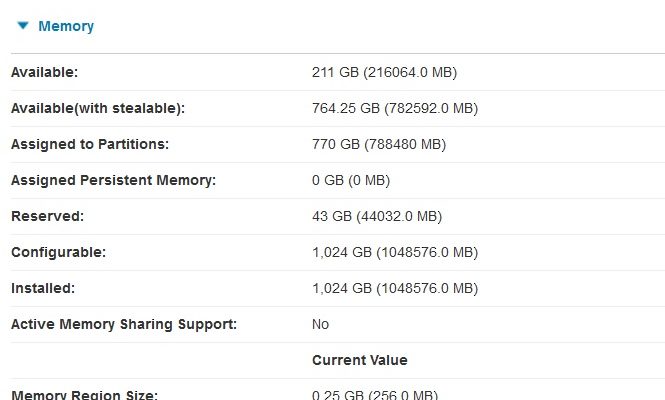Click the Available label

(45, 73)
